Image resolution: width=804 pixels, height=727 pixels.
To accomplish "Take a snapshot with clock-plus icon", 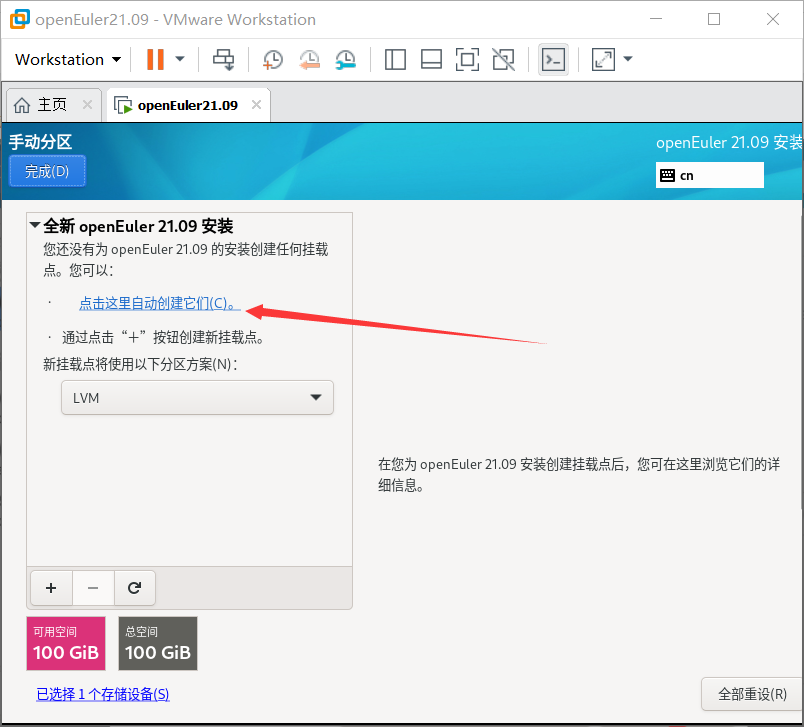I will pos(273,59).
